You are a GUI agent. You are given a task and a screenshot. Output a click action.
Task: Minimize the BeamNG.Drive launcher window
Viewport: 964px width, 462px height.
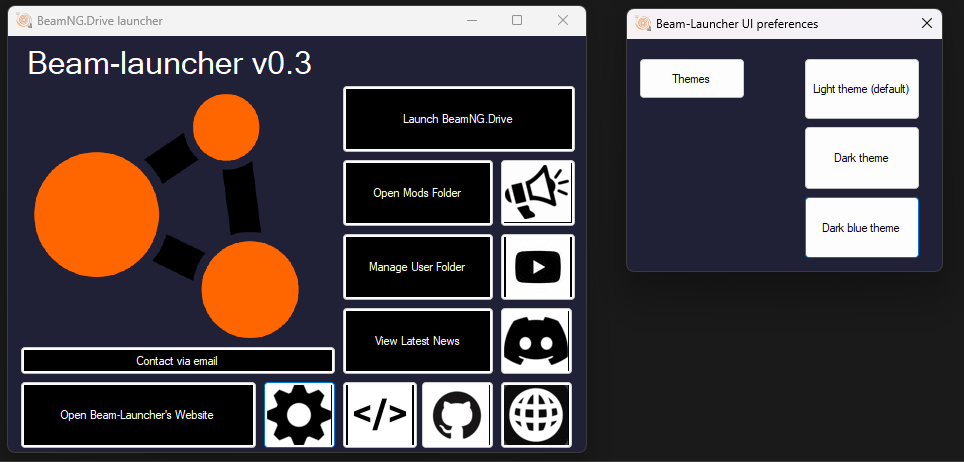pyautogui.click(x=472, y=20)
